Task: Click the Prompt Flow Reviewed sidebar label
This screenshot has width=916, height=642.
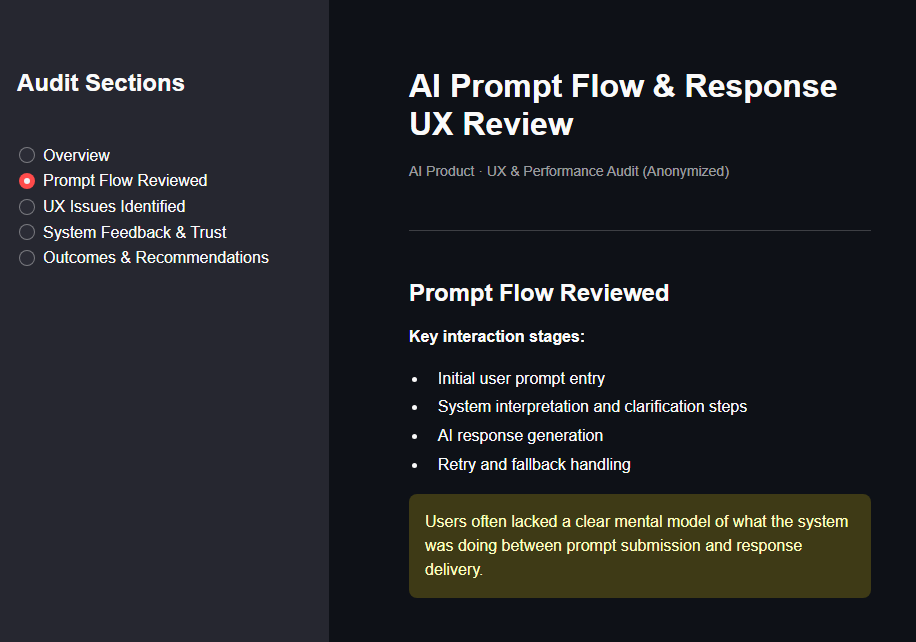Action: [125, 181]
